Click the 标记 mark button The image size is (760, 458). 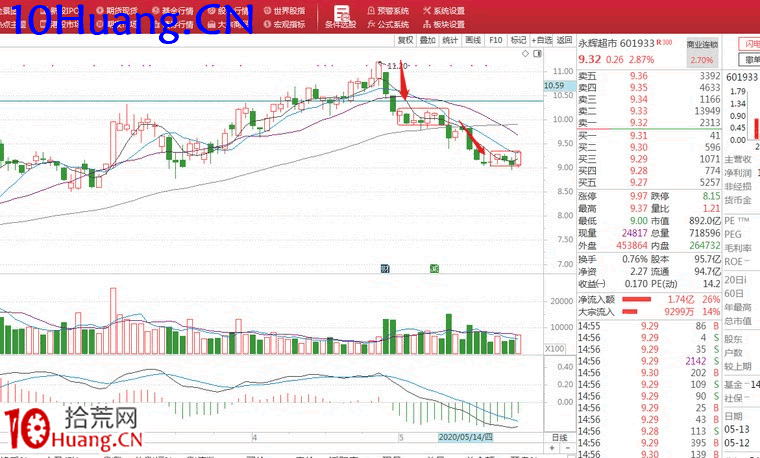tap(518, 40)
